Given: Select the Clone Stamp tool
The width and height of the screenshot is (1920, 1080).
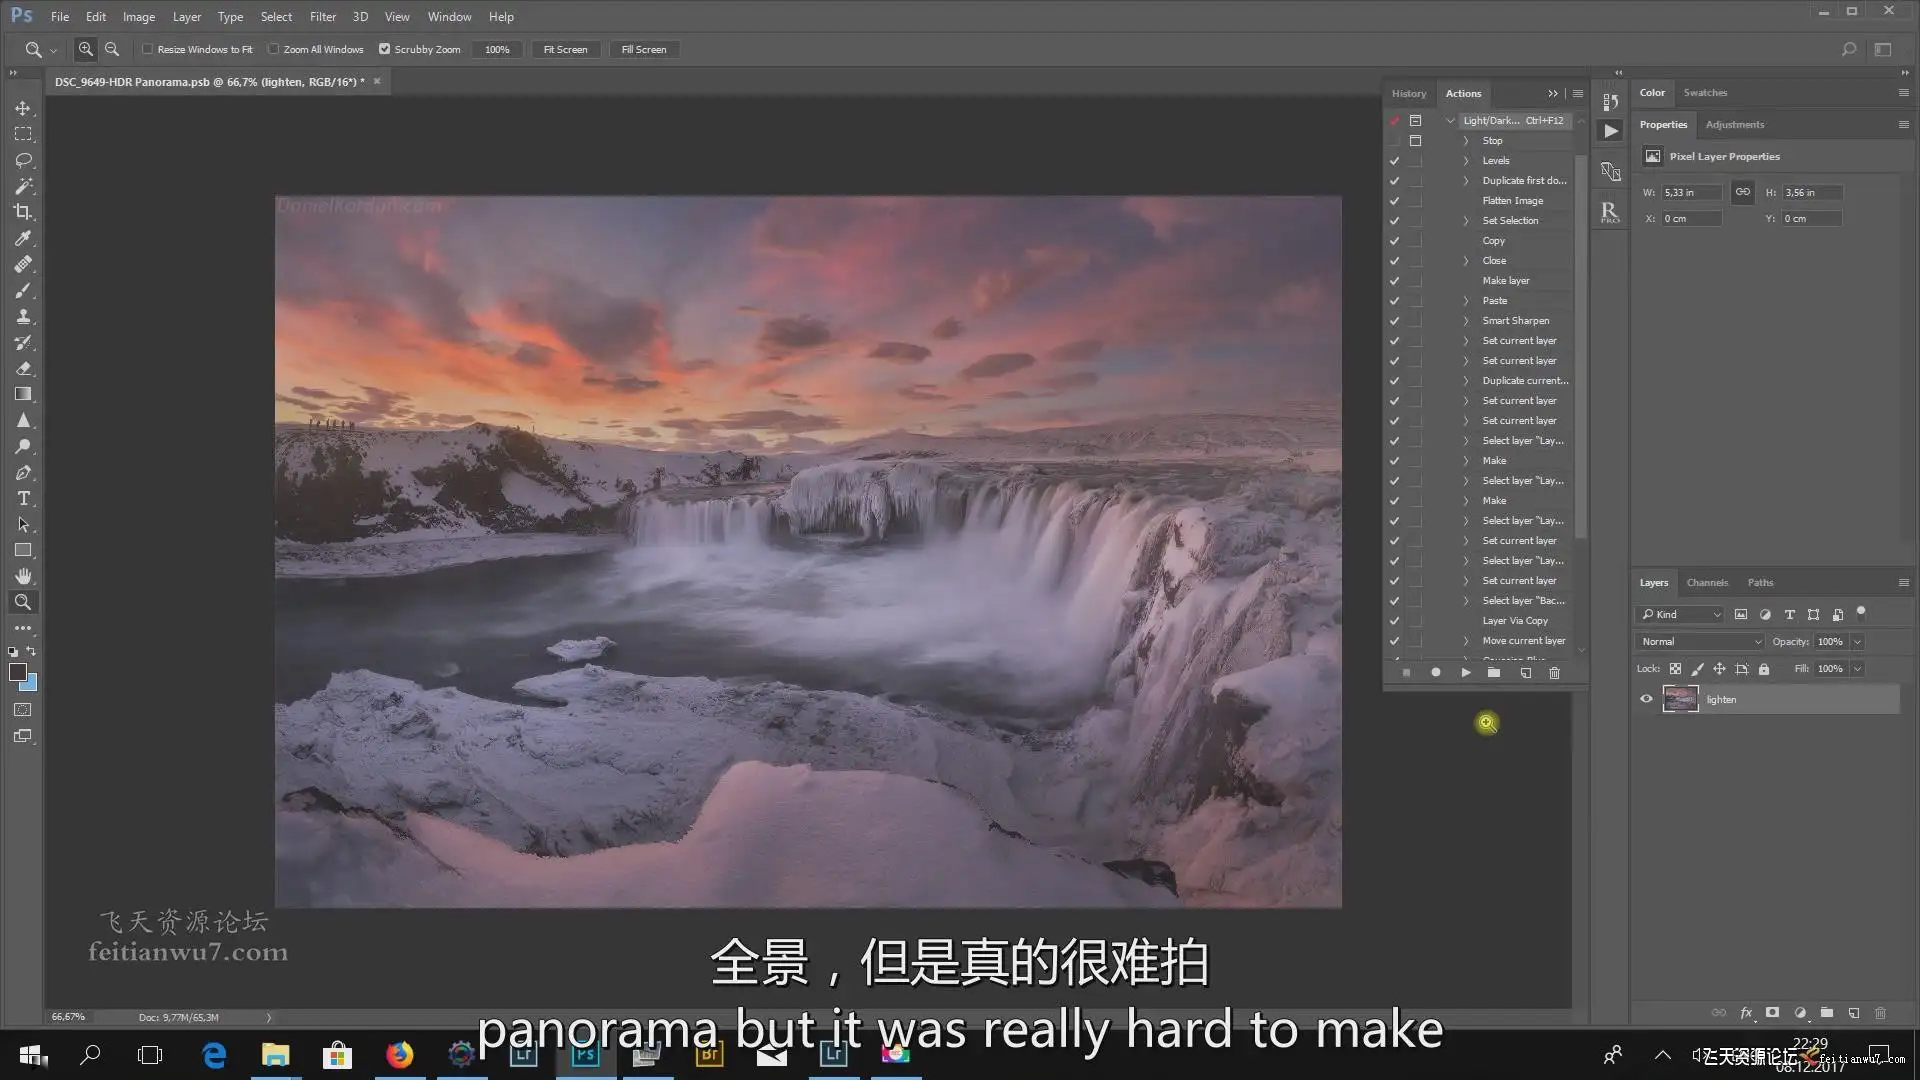Looking at the screenshot, I should tap(23, 316).
